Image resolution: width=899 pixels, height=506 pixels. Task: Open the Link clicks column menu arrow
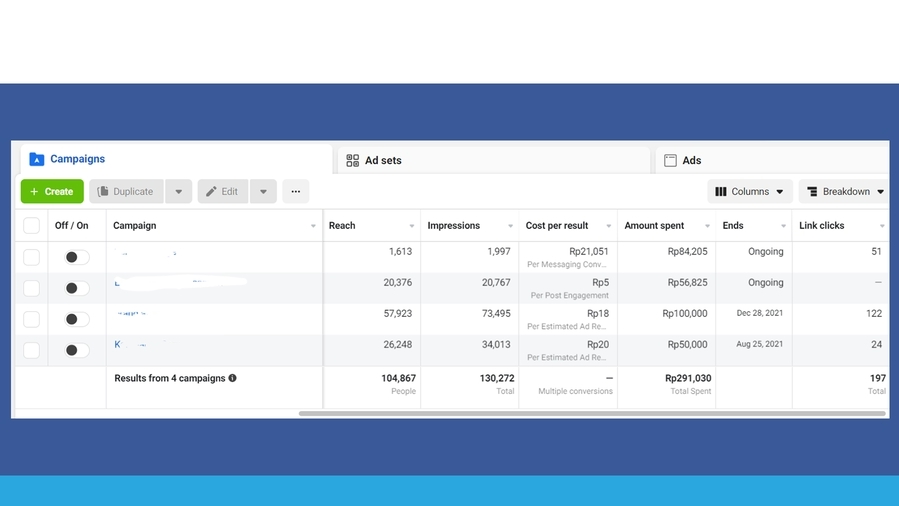882,226
